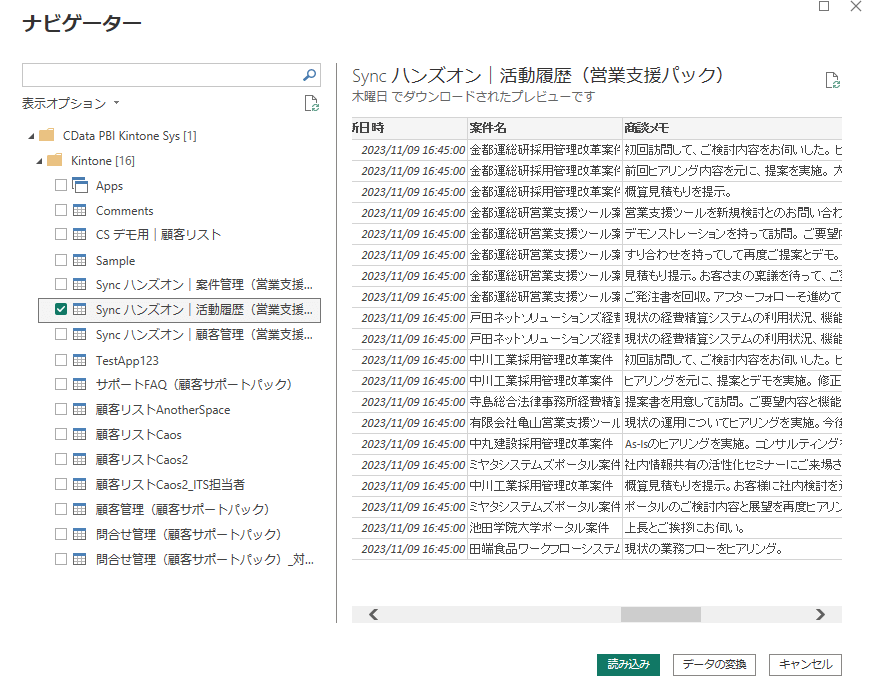Click cell 上長とご挨拶にお伺い。
The image size is (872, 680).
pyautogui.click(x=732, y=528)
